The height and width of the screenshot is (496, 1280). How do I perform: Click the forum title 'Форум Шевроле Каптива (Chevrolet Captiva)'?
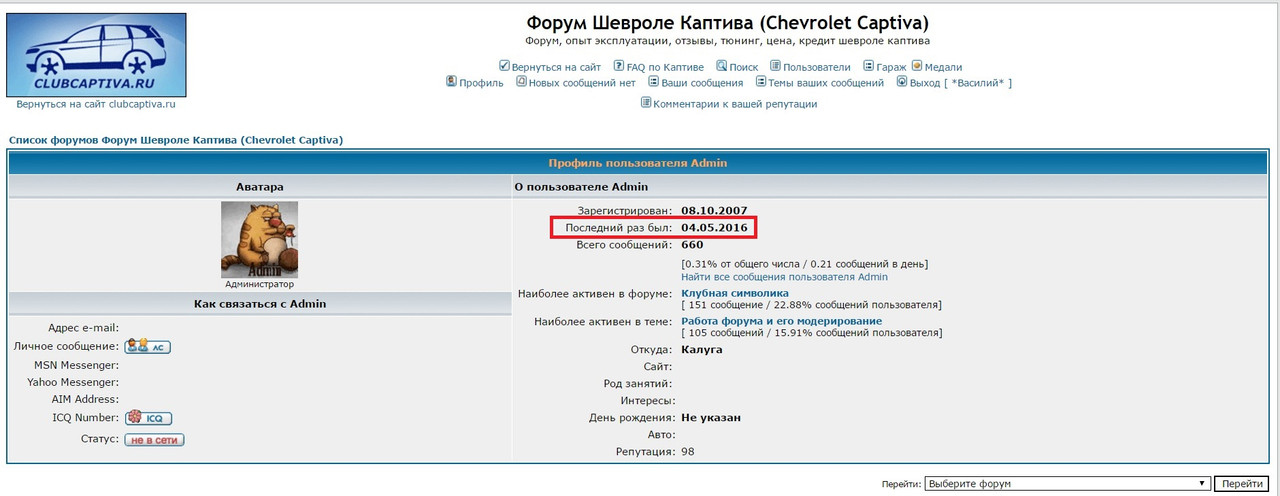click(x=727, y=22)
